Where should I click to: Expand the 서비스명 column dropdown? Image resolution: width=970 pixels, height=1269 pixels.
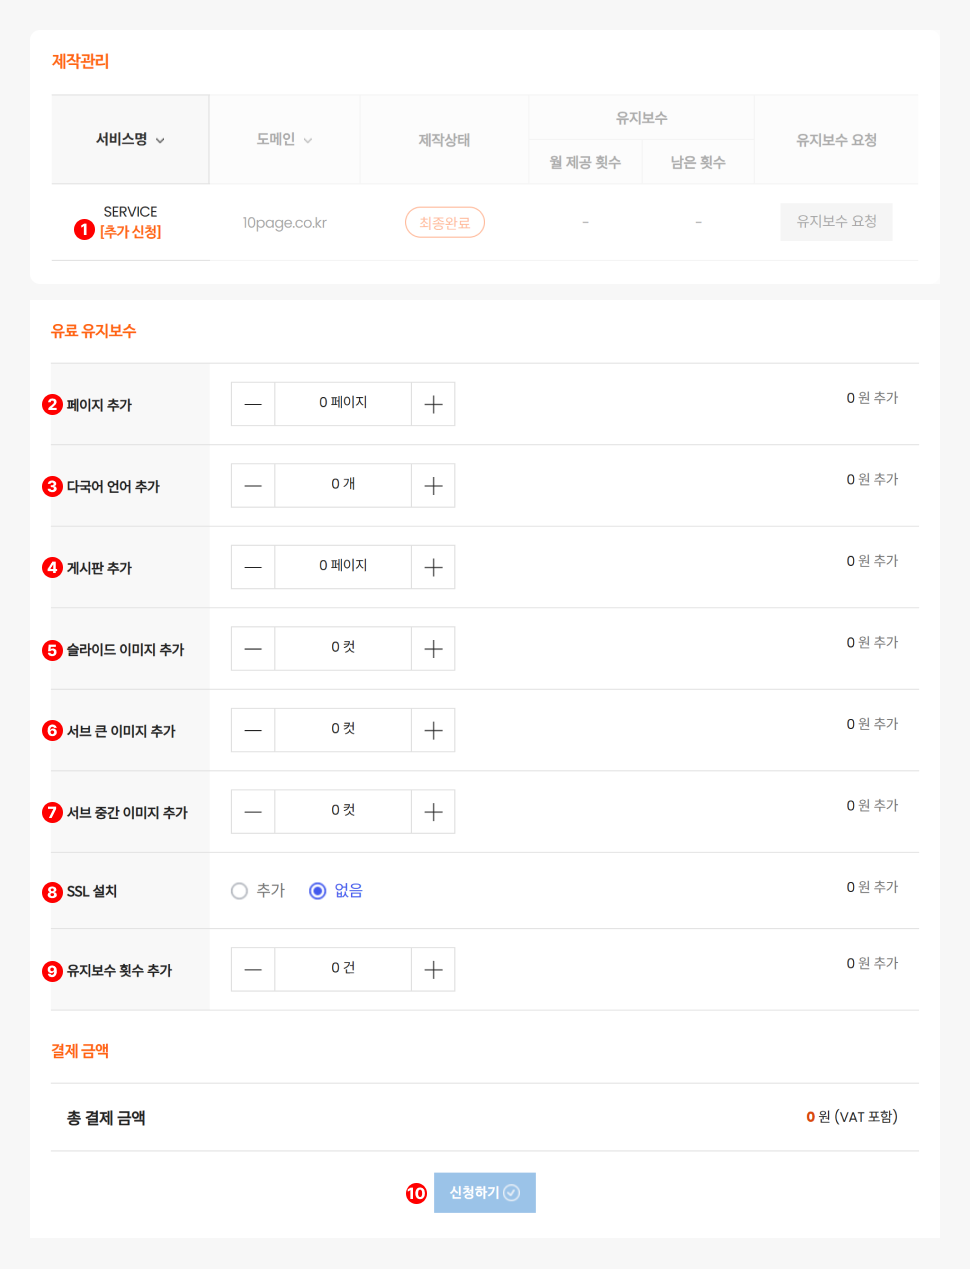pyautogui.click(x=160, y=141)
